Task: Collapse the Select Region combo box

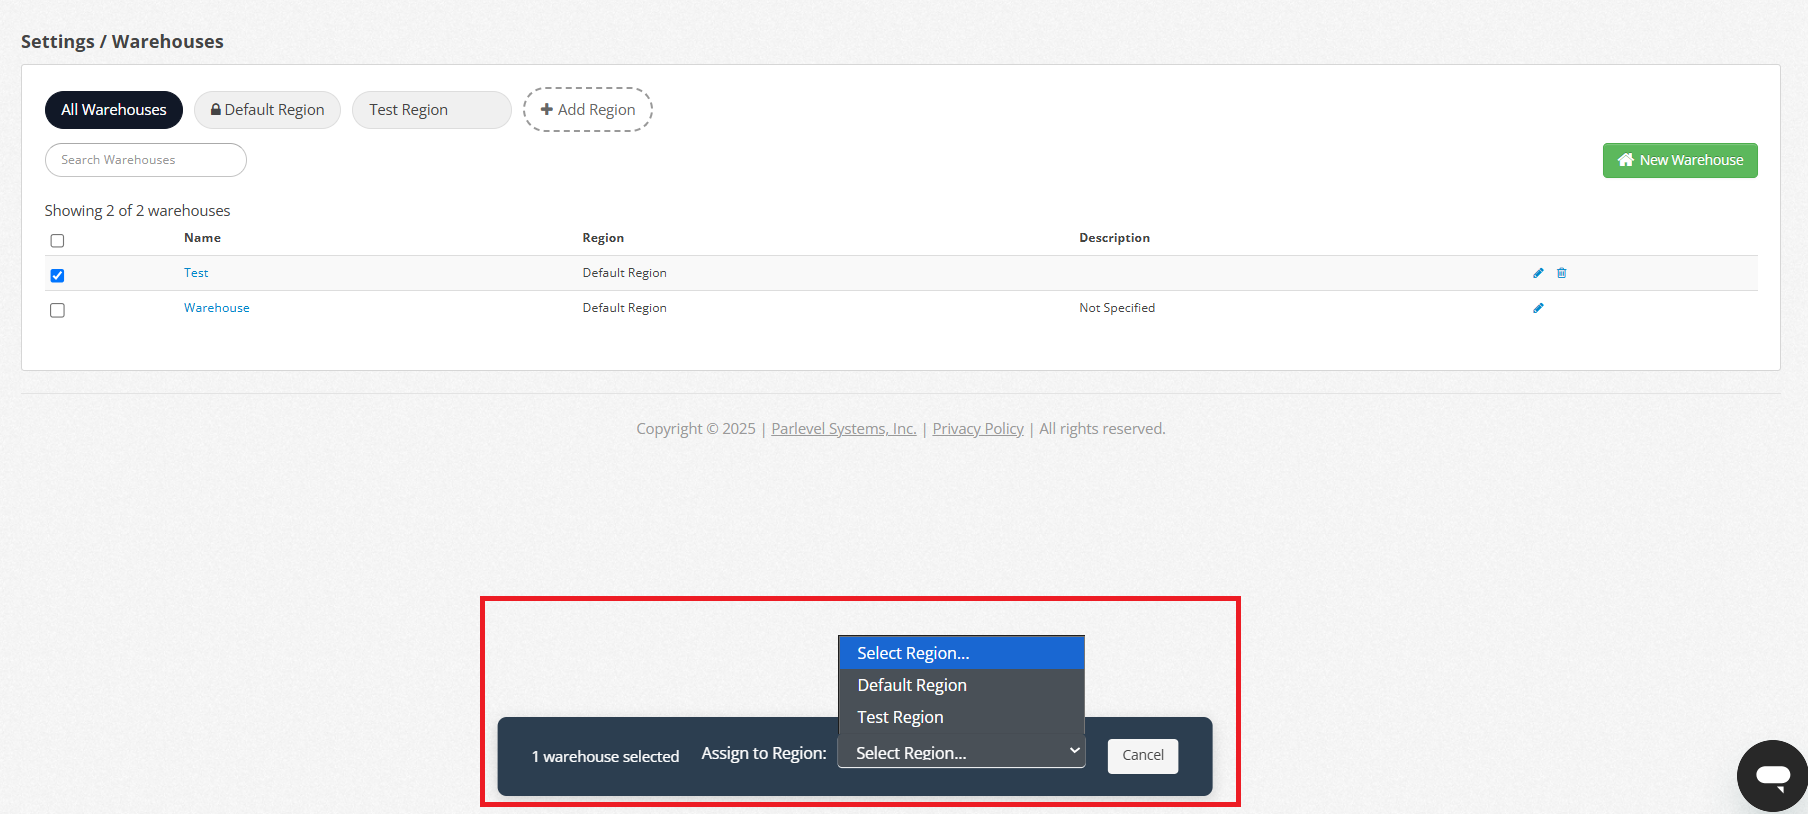Action: [960, 753]
